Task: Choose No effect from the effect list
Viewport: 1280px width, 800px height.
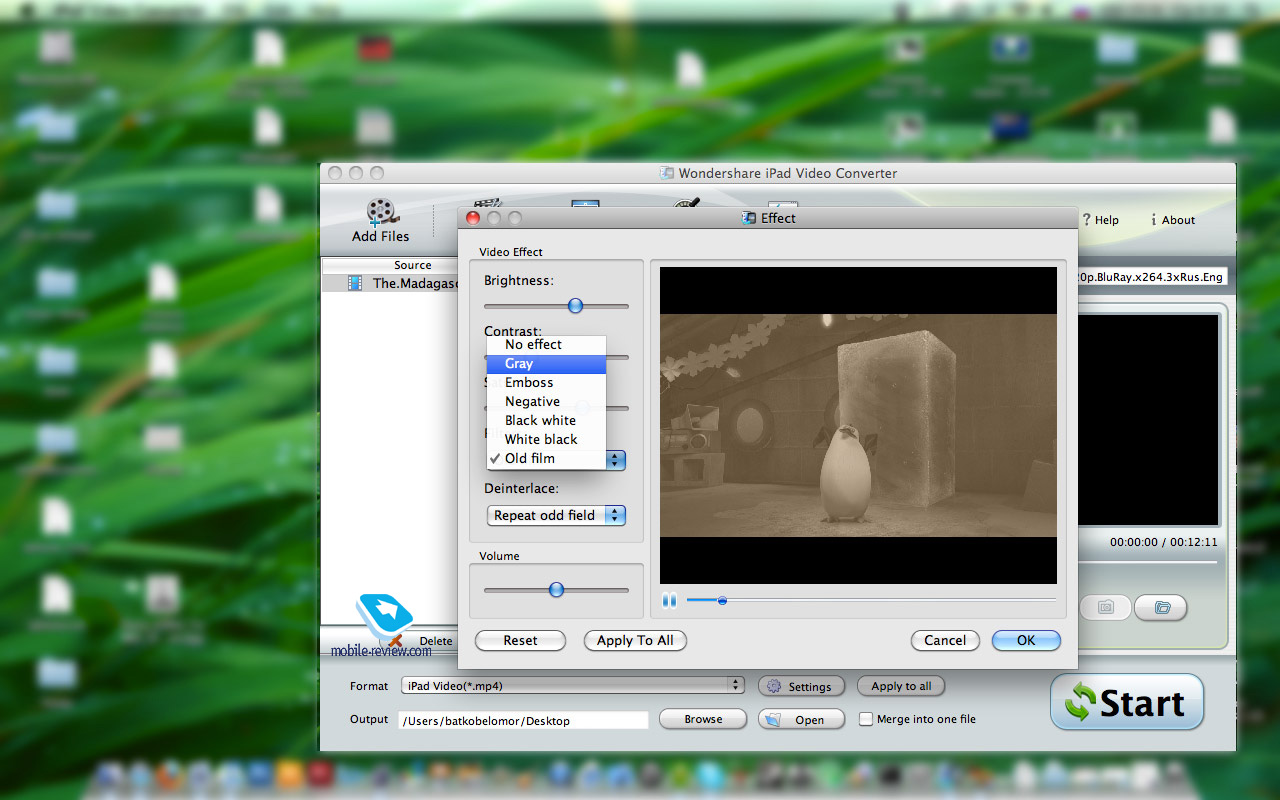Action: 546,345
